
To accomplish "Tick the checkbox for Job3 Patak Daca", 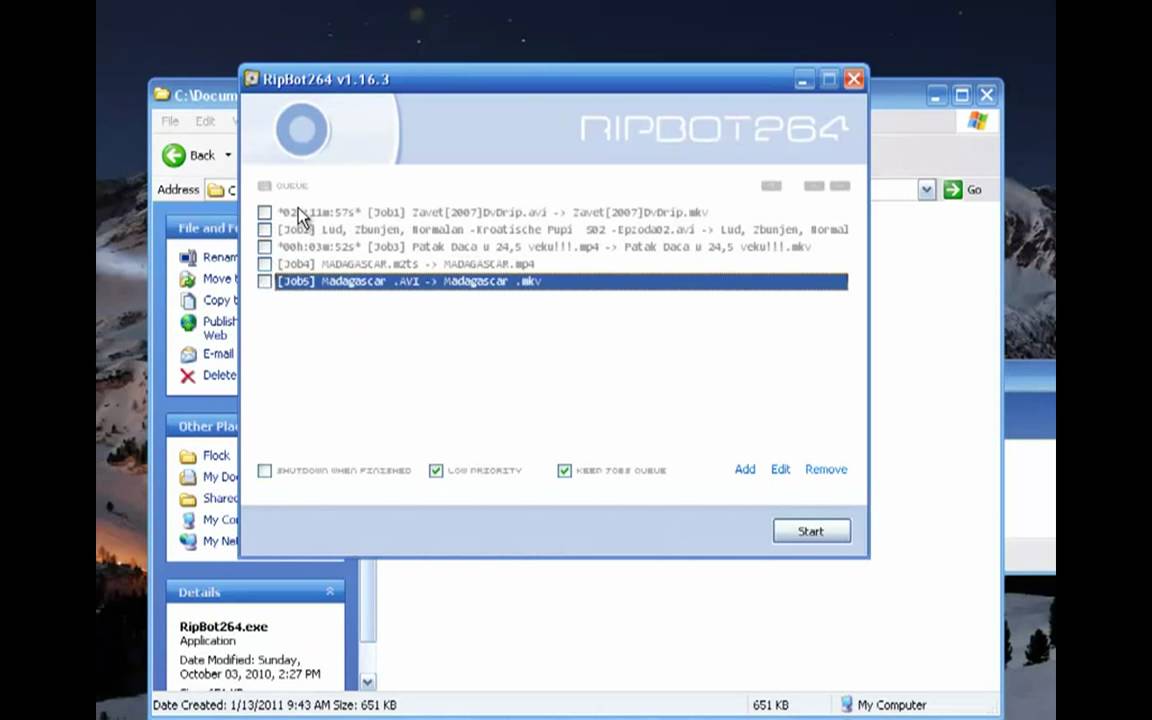I will click(x=264, y=247).
